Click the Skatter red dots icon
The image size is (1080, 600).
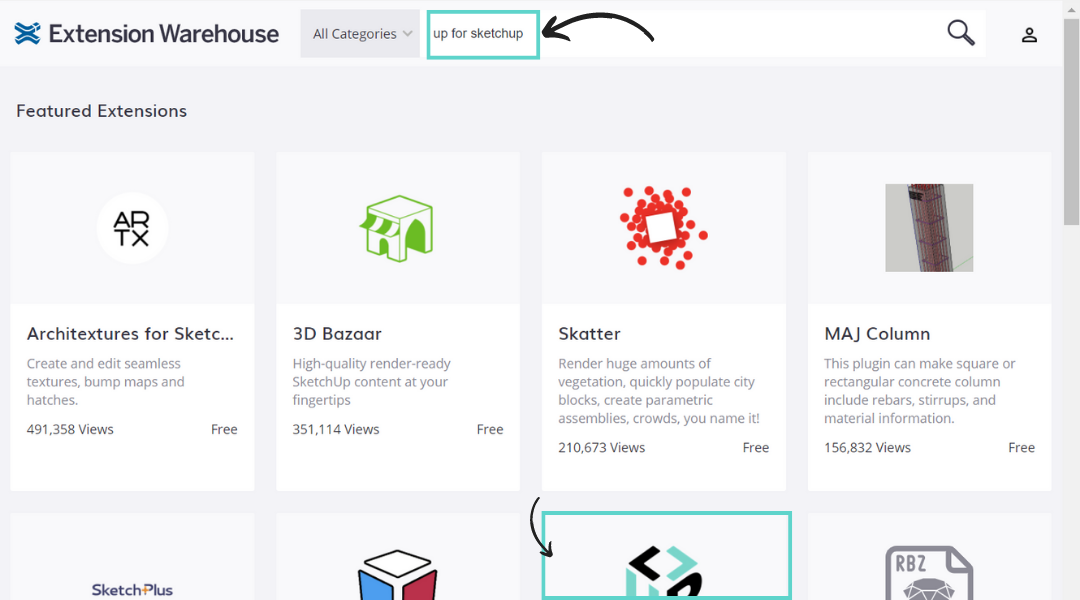pyautogui.click(x=663, y=227)
